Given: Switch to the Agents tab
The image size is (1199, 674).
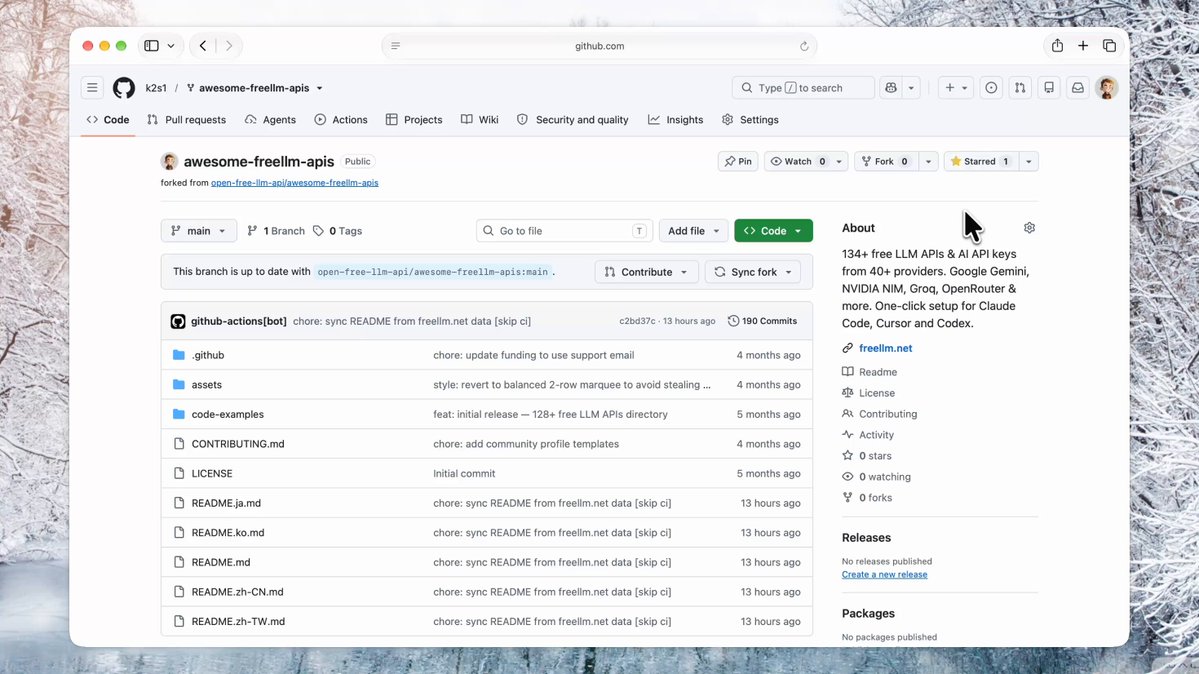Looking at the screenshot, I should pos(270,120).
